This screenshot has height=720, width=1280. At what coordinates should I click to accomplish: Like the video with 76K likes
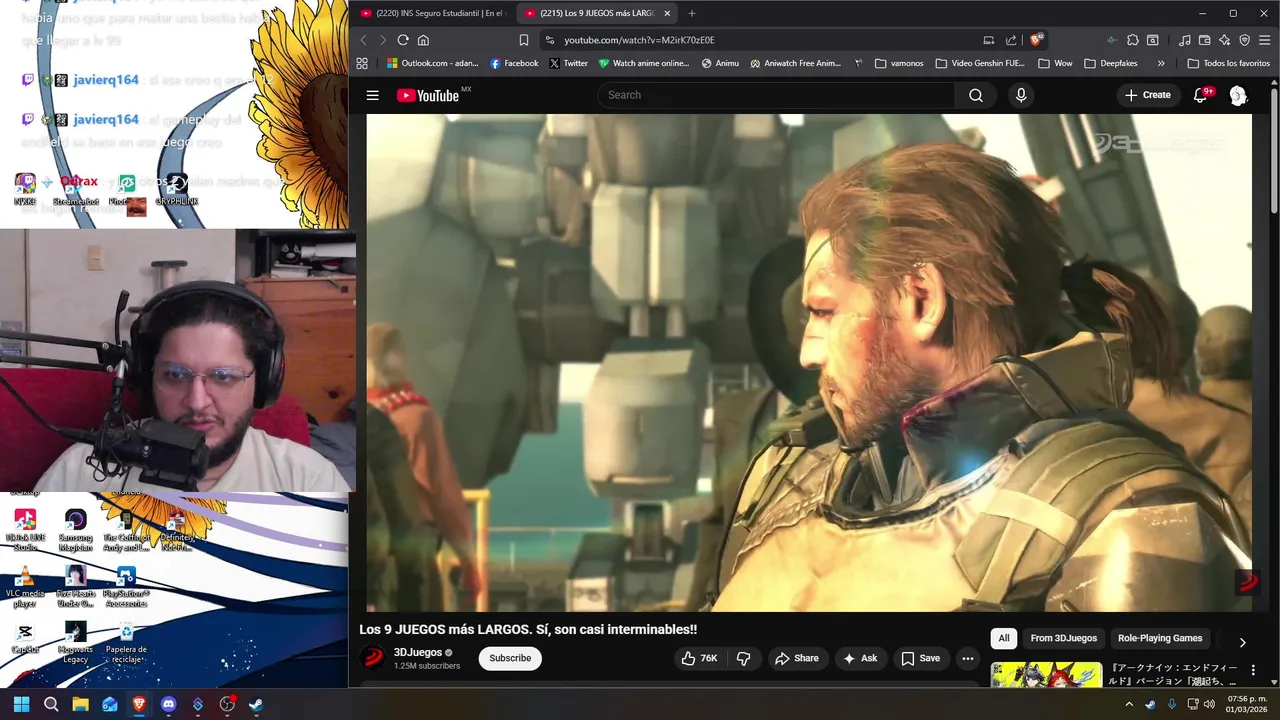(699, 658)
